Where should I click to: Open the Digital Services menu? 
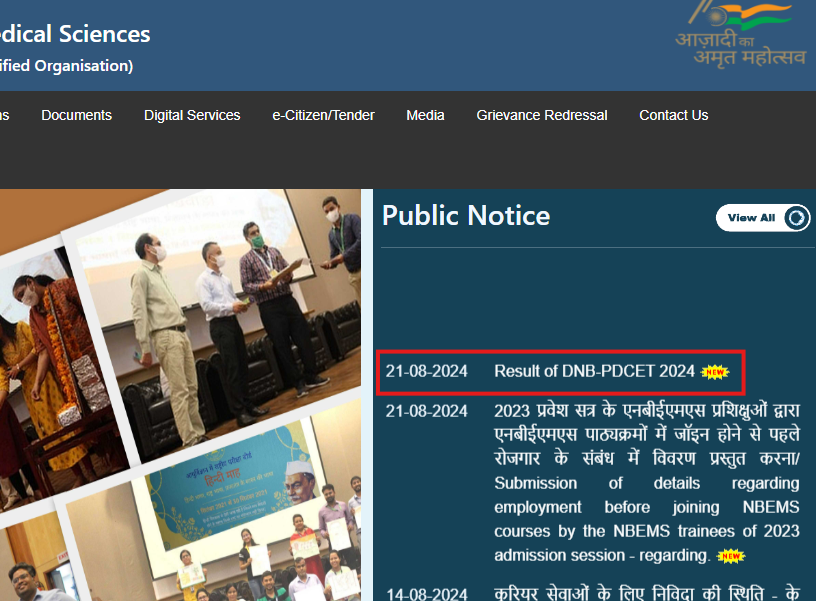(x=192, y=115)
